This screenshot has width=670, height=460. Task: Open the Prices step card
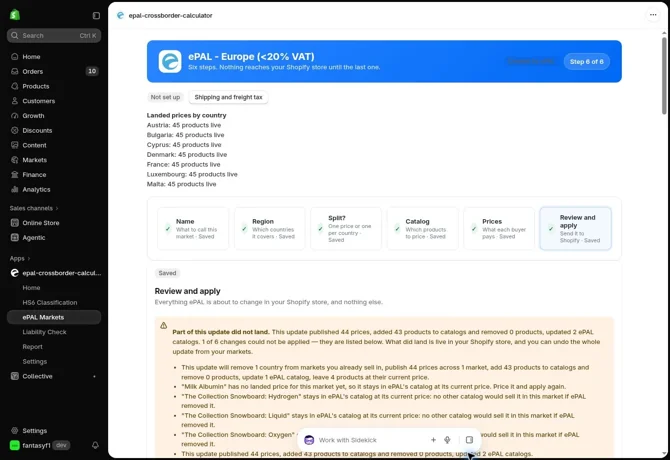pyautogui.click(x=499, y=229)
